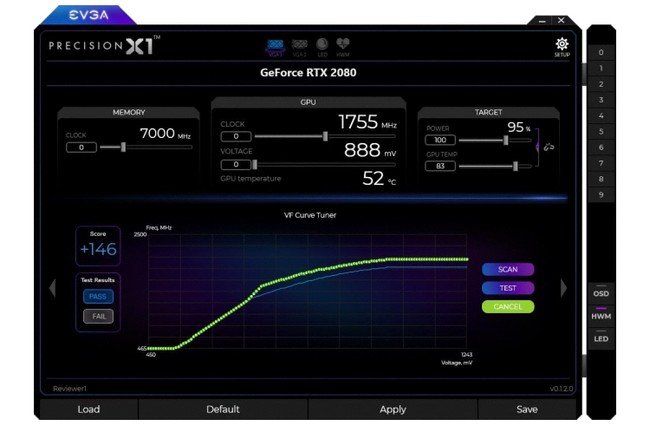Select profile slot 4
The image size is (650, 426).
click(601, 116)
